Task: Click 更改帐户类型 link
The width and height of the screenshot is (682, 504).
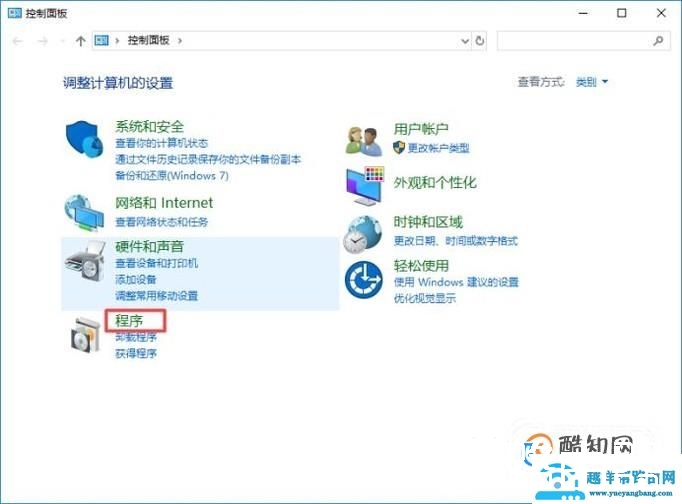Action: tap(438, 148)
